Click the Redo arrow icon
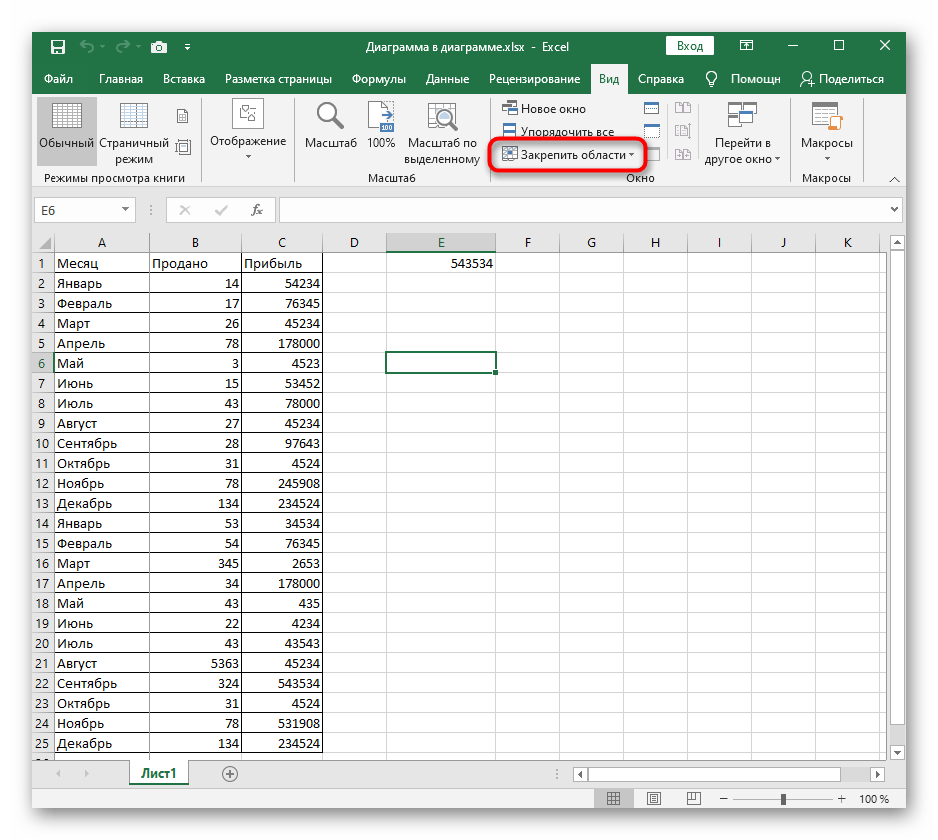 [123, 46]
